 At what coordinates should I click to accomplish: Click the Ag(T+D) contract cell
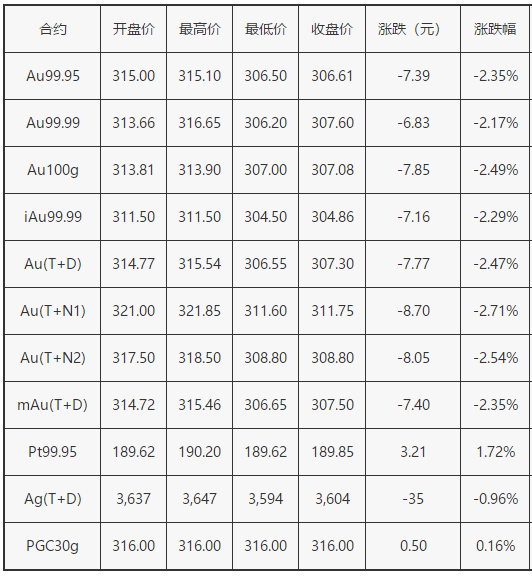pyautogui.click(x=52, y=499)
